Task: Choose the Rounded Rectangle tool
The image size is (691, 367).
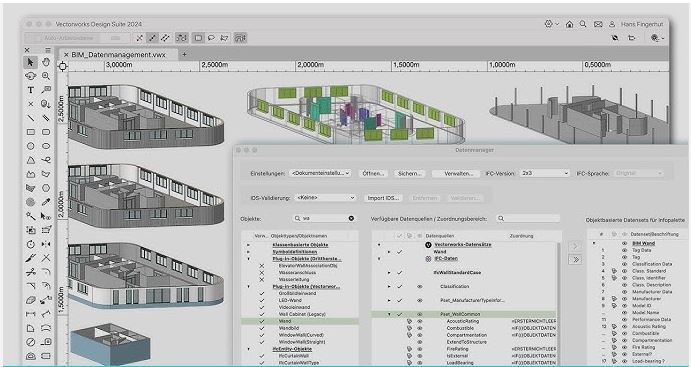Action: [46, 132]
